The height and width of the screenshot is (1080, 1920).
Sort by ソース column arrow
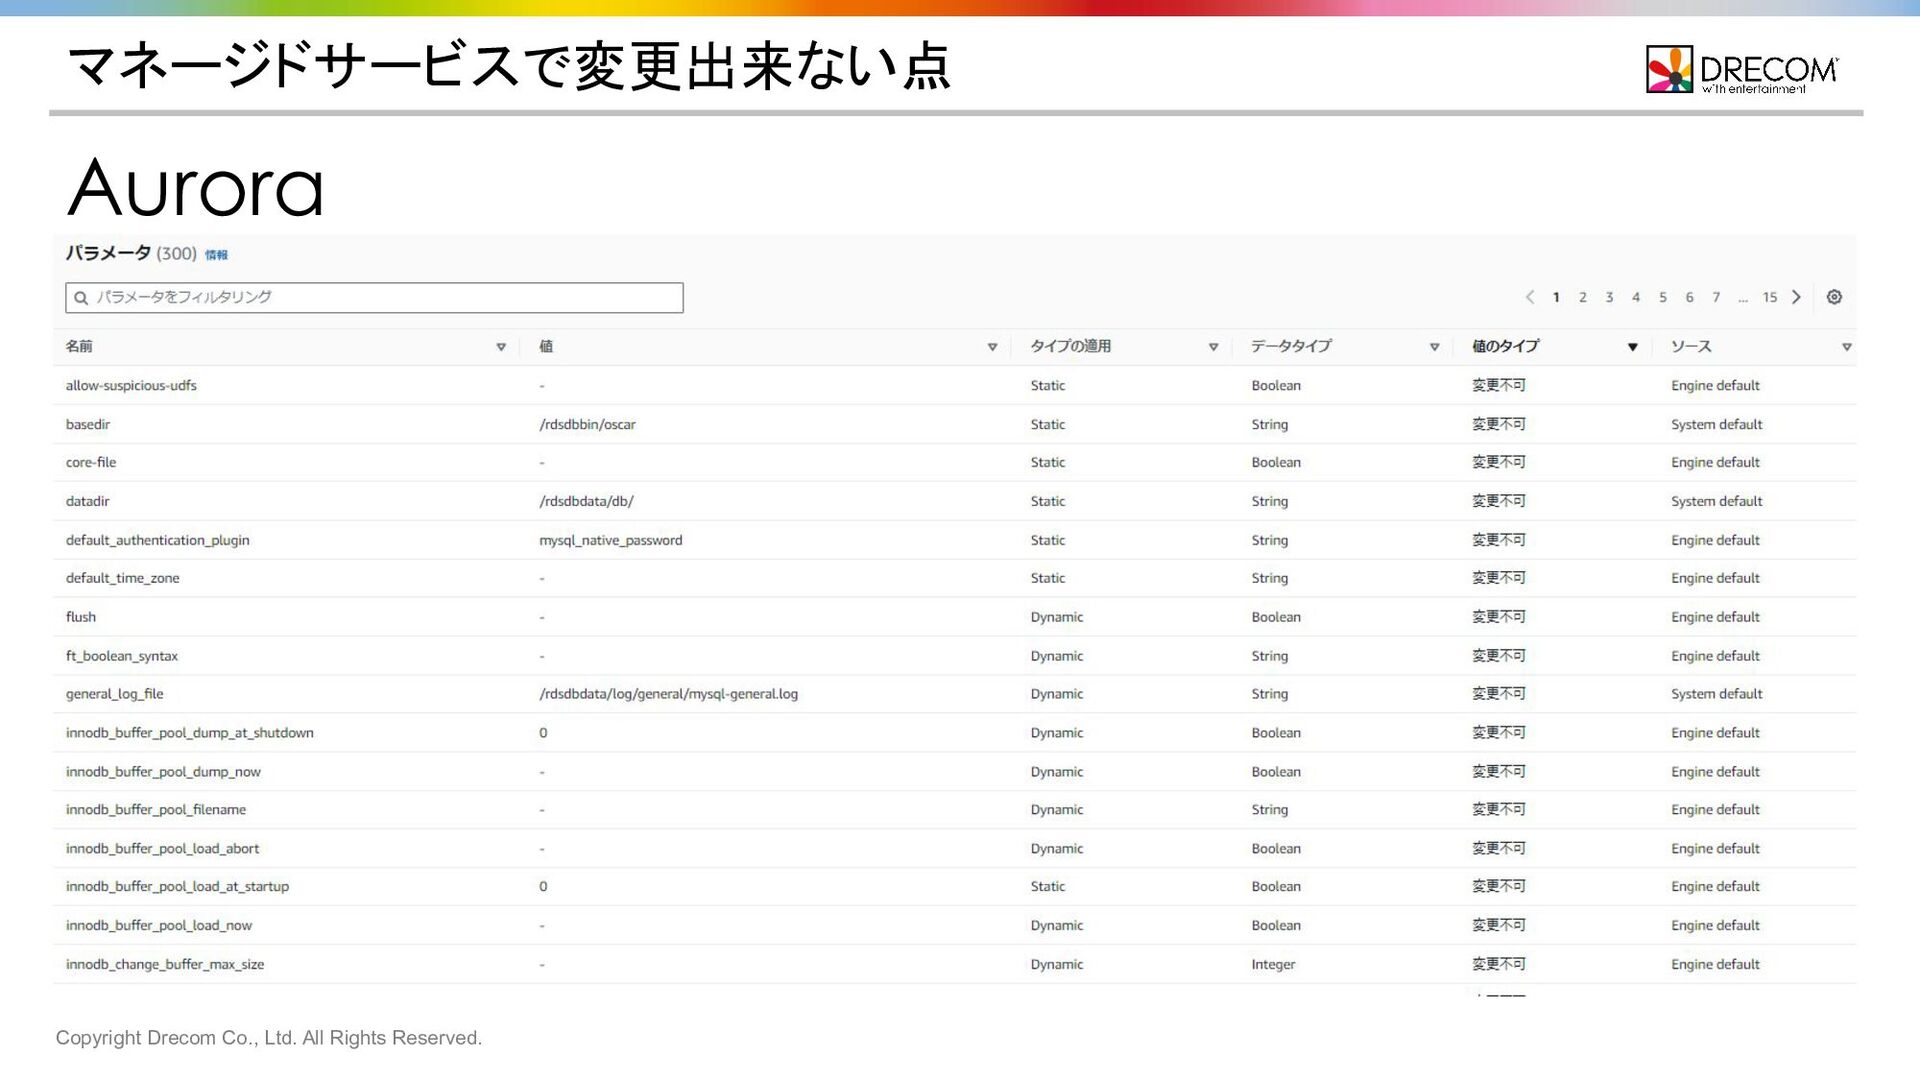(x=1846, y=347)
